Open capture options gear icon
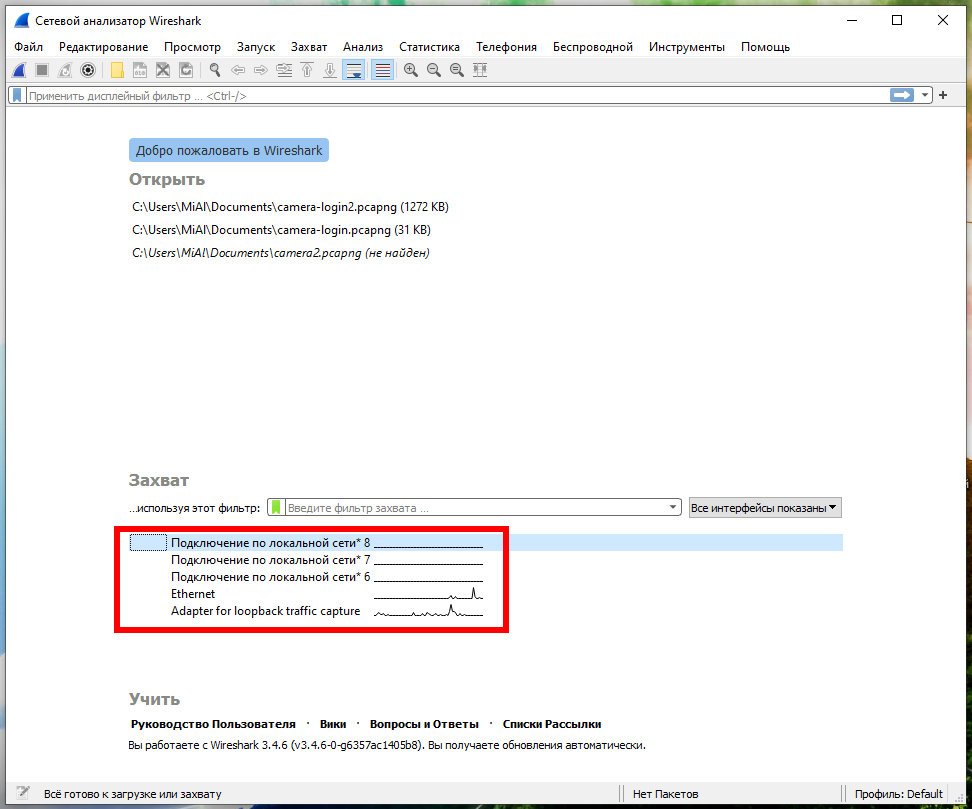Viewport: 972px width, 809px height. pyautogui.click(x=88, y=70)
